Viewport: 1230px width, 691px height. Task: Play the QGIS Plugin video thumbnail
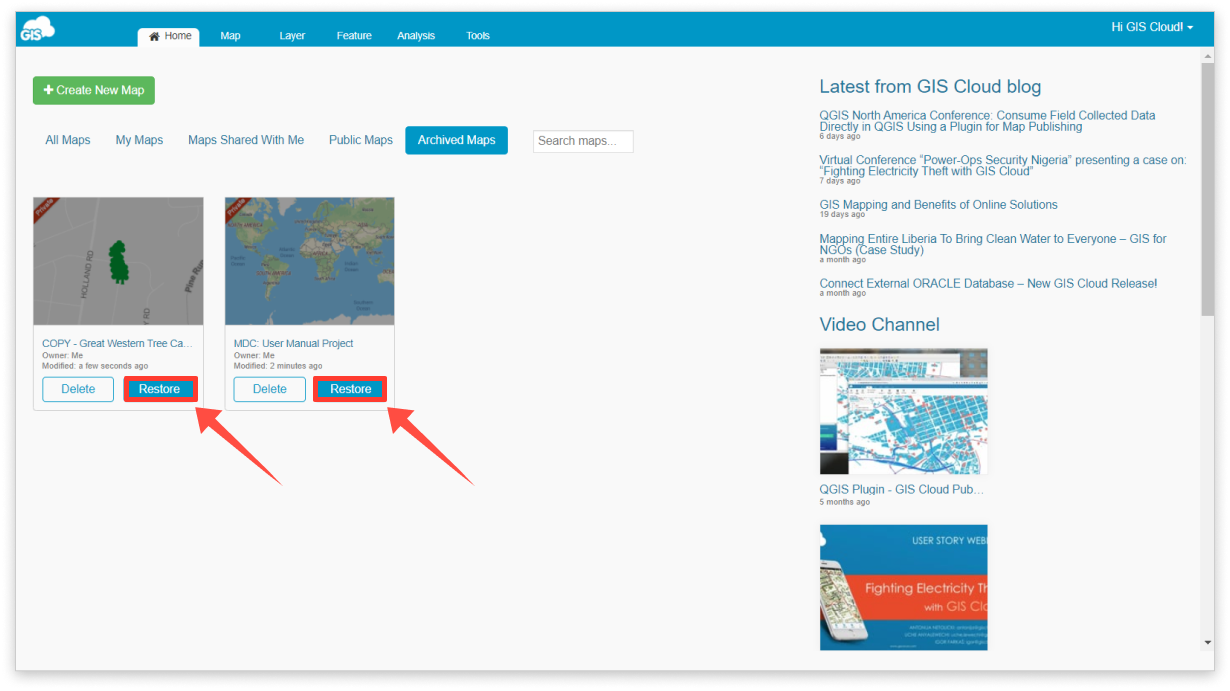pos(904,412)
